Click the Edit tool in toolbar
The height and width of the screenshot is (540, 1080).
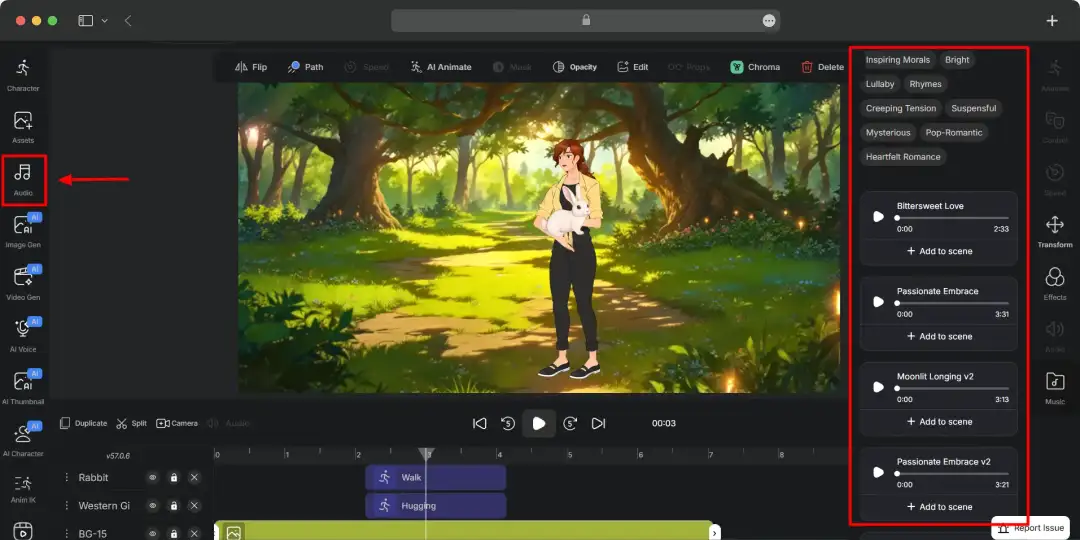click(x=632, y=67)
